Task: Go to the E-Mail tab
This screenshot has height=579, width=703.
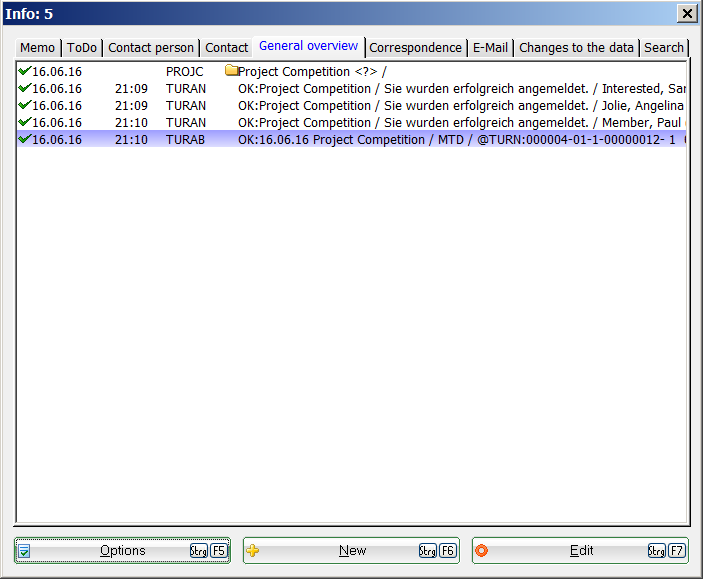Action: pyautogui.click(x=490, y=48)
